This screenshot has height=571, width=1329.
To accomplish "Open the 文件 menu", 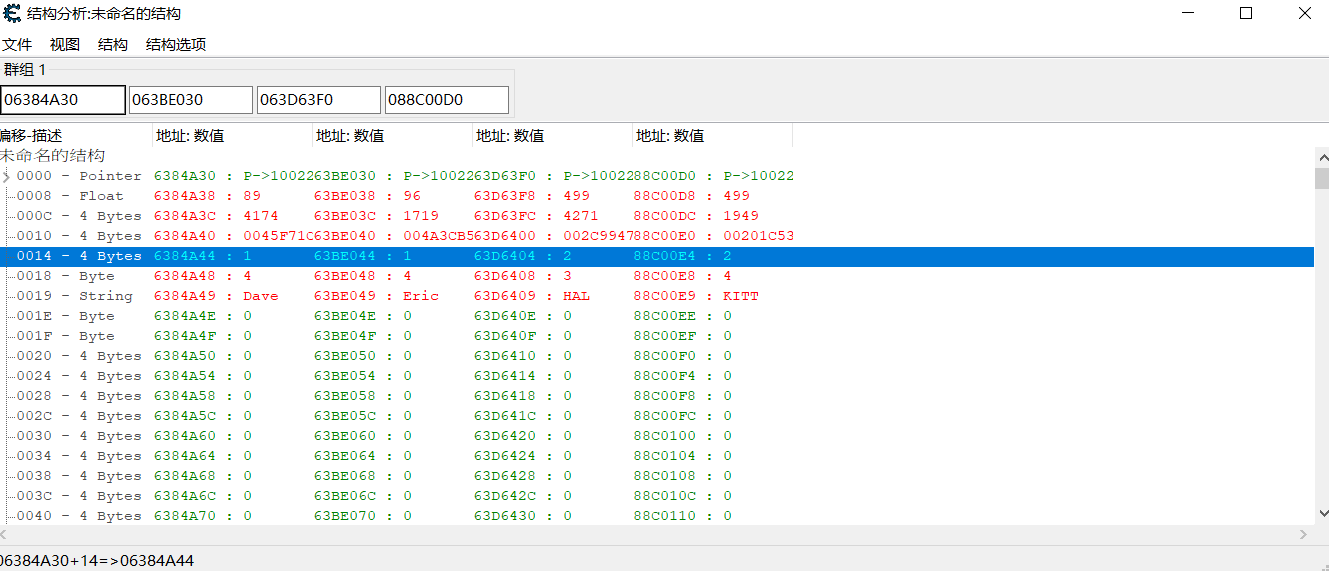I will 17,45.
